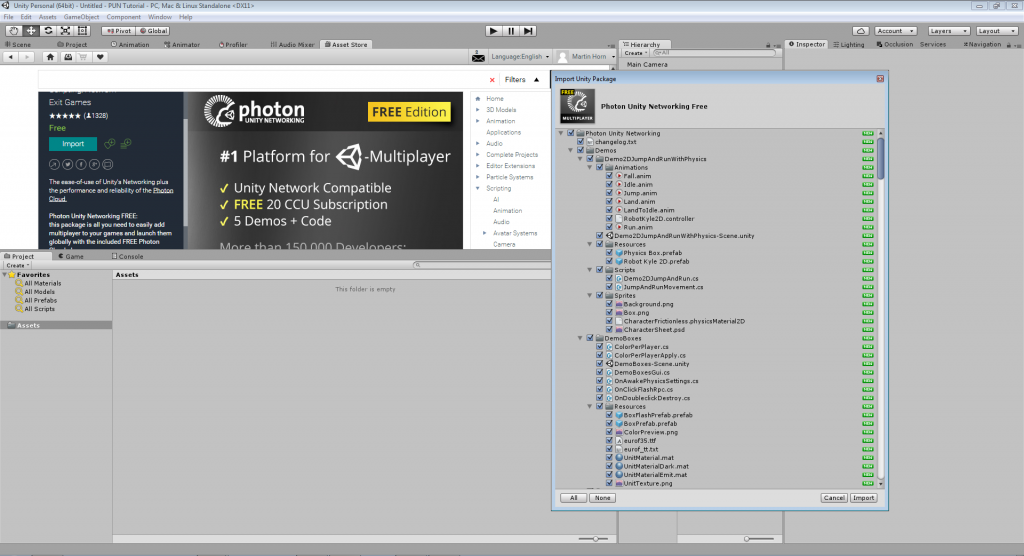Image resolution: width=1024 pixels, height=556 pixels.
Task: Uncheck the changelog.txt checkbox
Action: coord(581,142)
